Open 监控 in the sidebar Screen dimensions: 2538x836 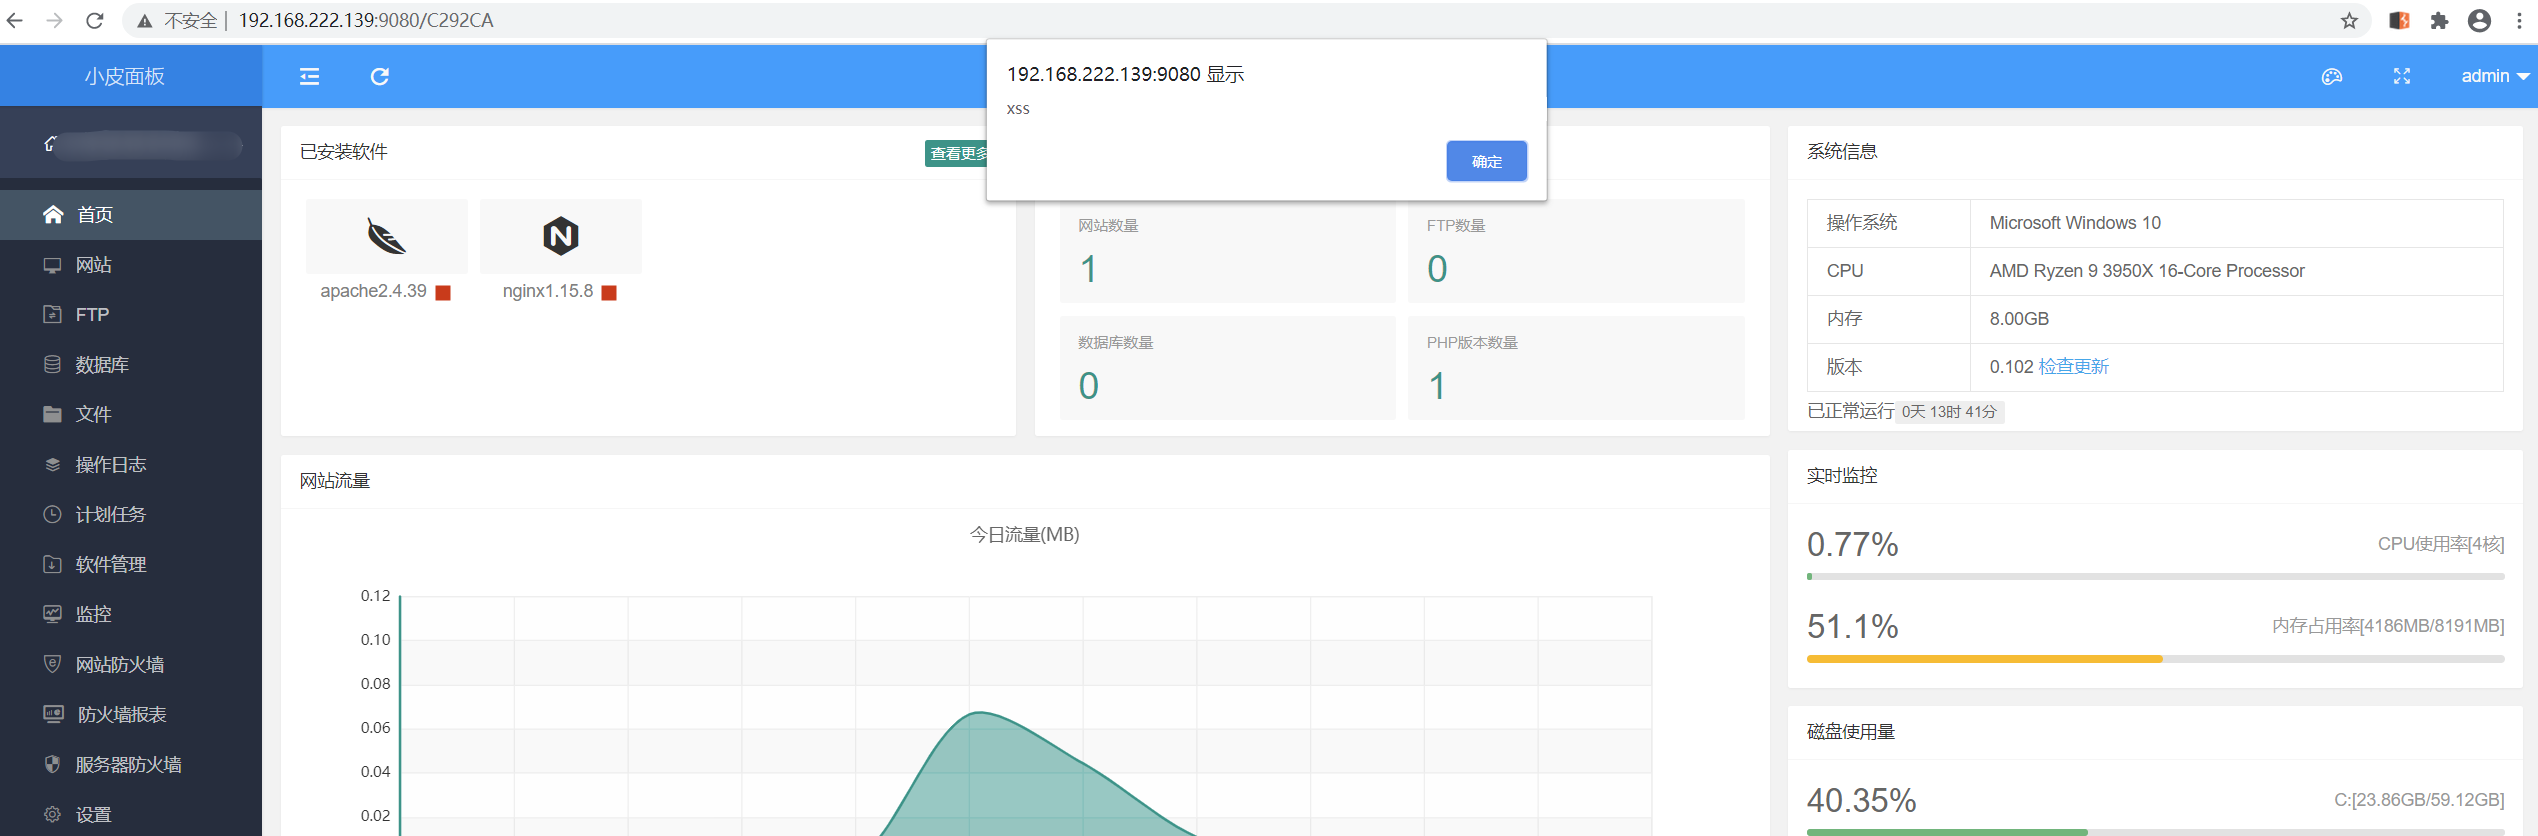131,615
